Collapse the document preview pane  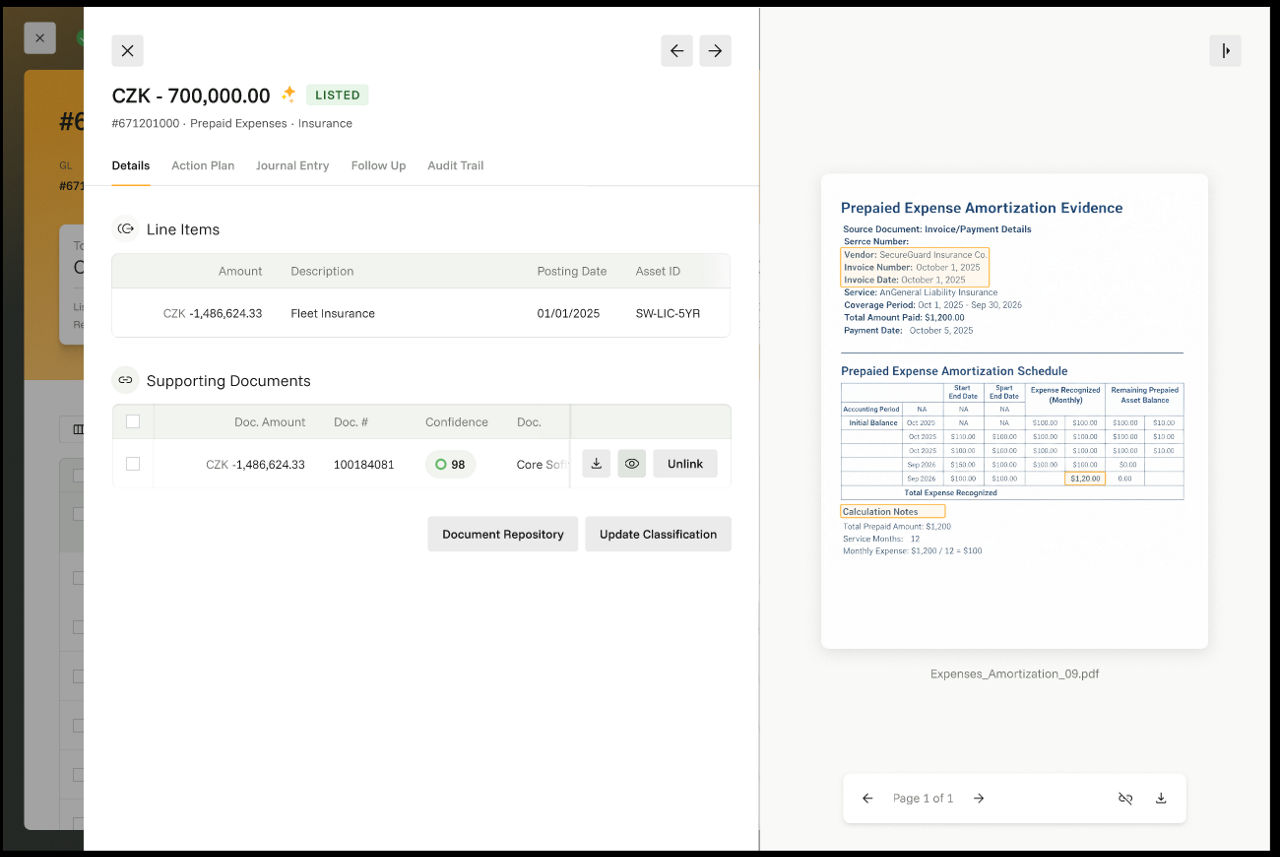click(x=1225, y=51)
